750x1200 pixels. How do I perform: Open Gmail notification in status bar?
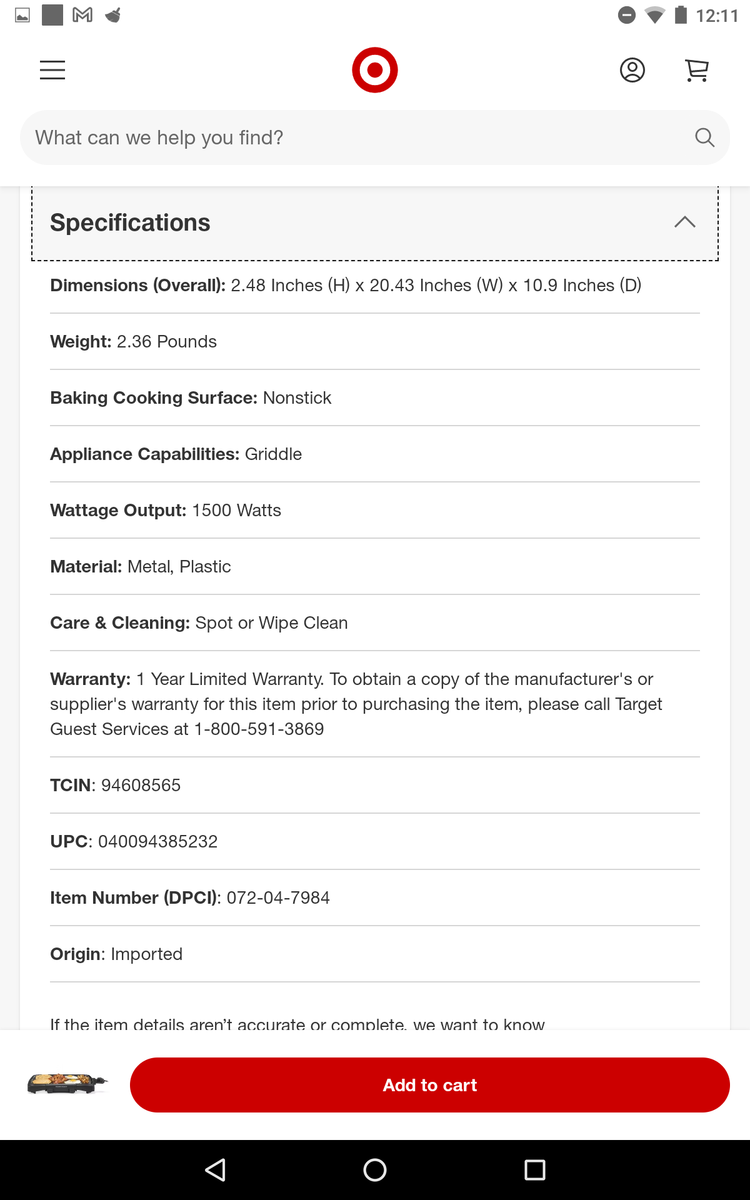pos(83,15)
